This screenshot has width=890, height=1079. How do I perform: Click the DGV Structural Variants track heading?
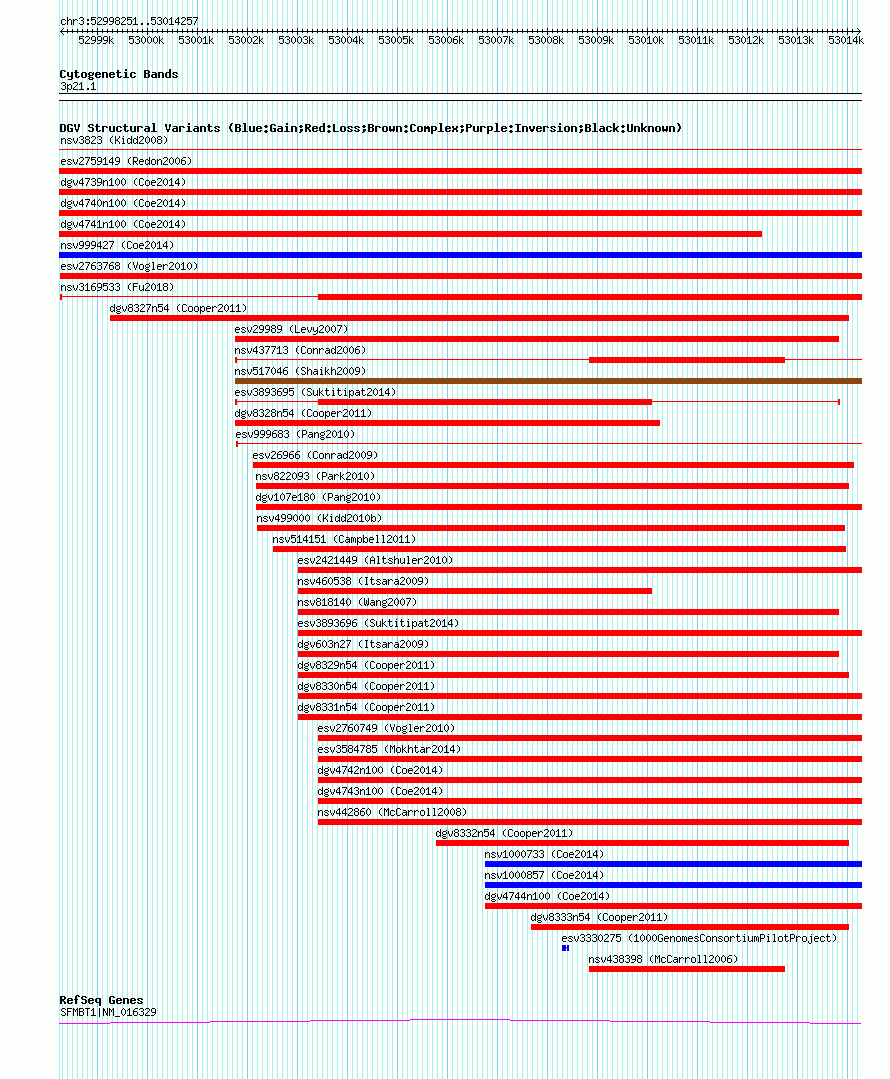coord(370,128)
